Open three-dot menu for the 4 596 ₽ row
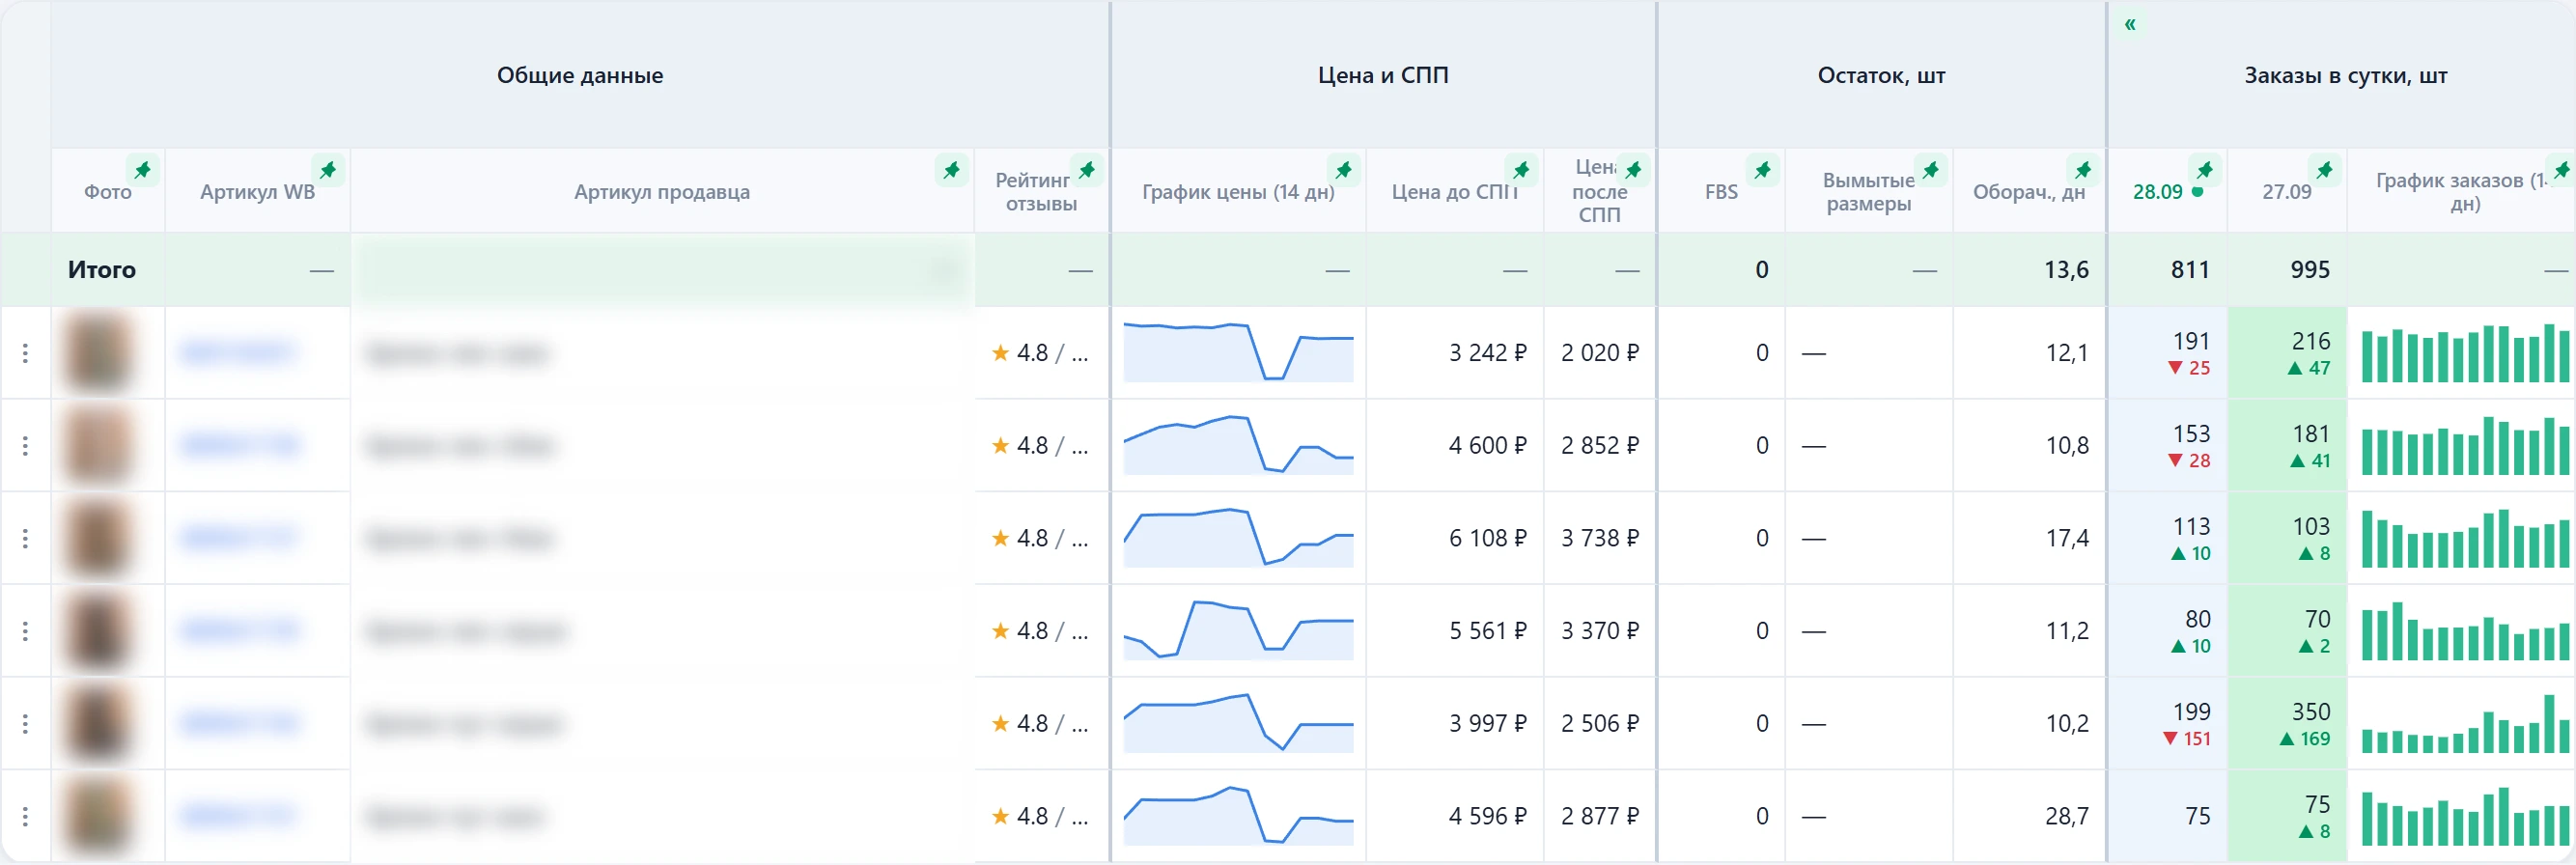Screen dimensions: 2576x865 click(25, 817)
